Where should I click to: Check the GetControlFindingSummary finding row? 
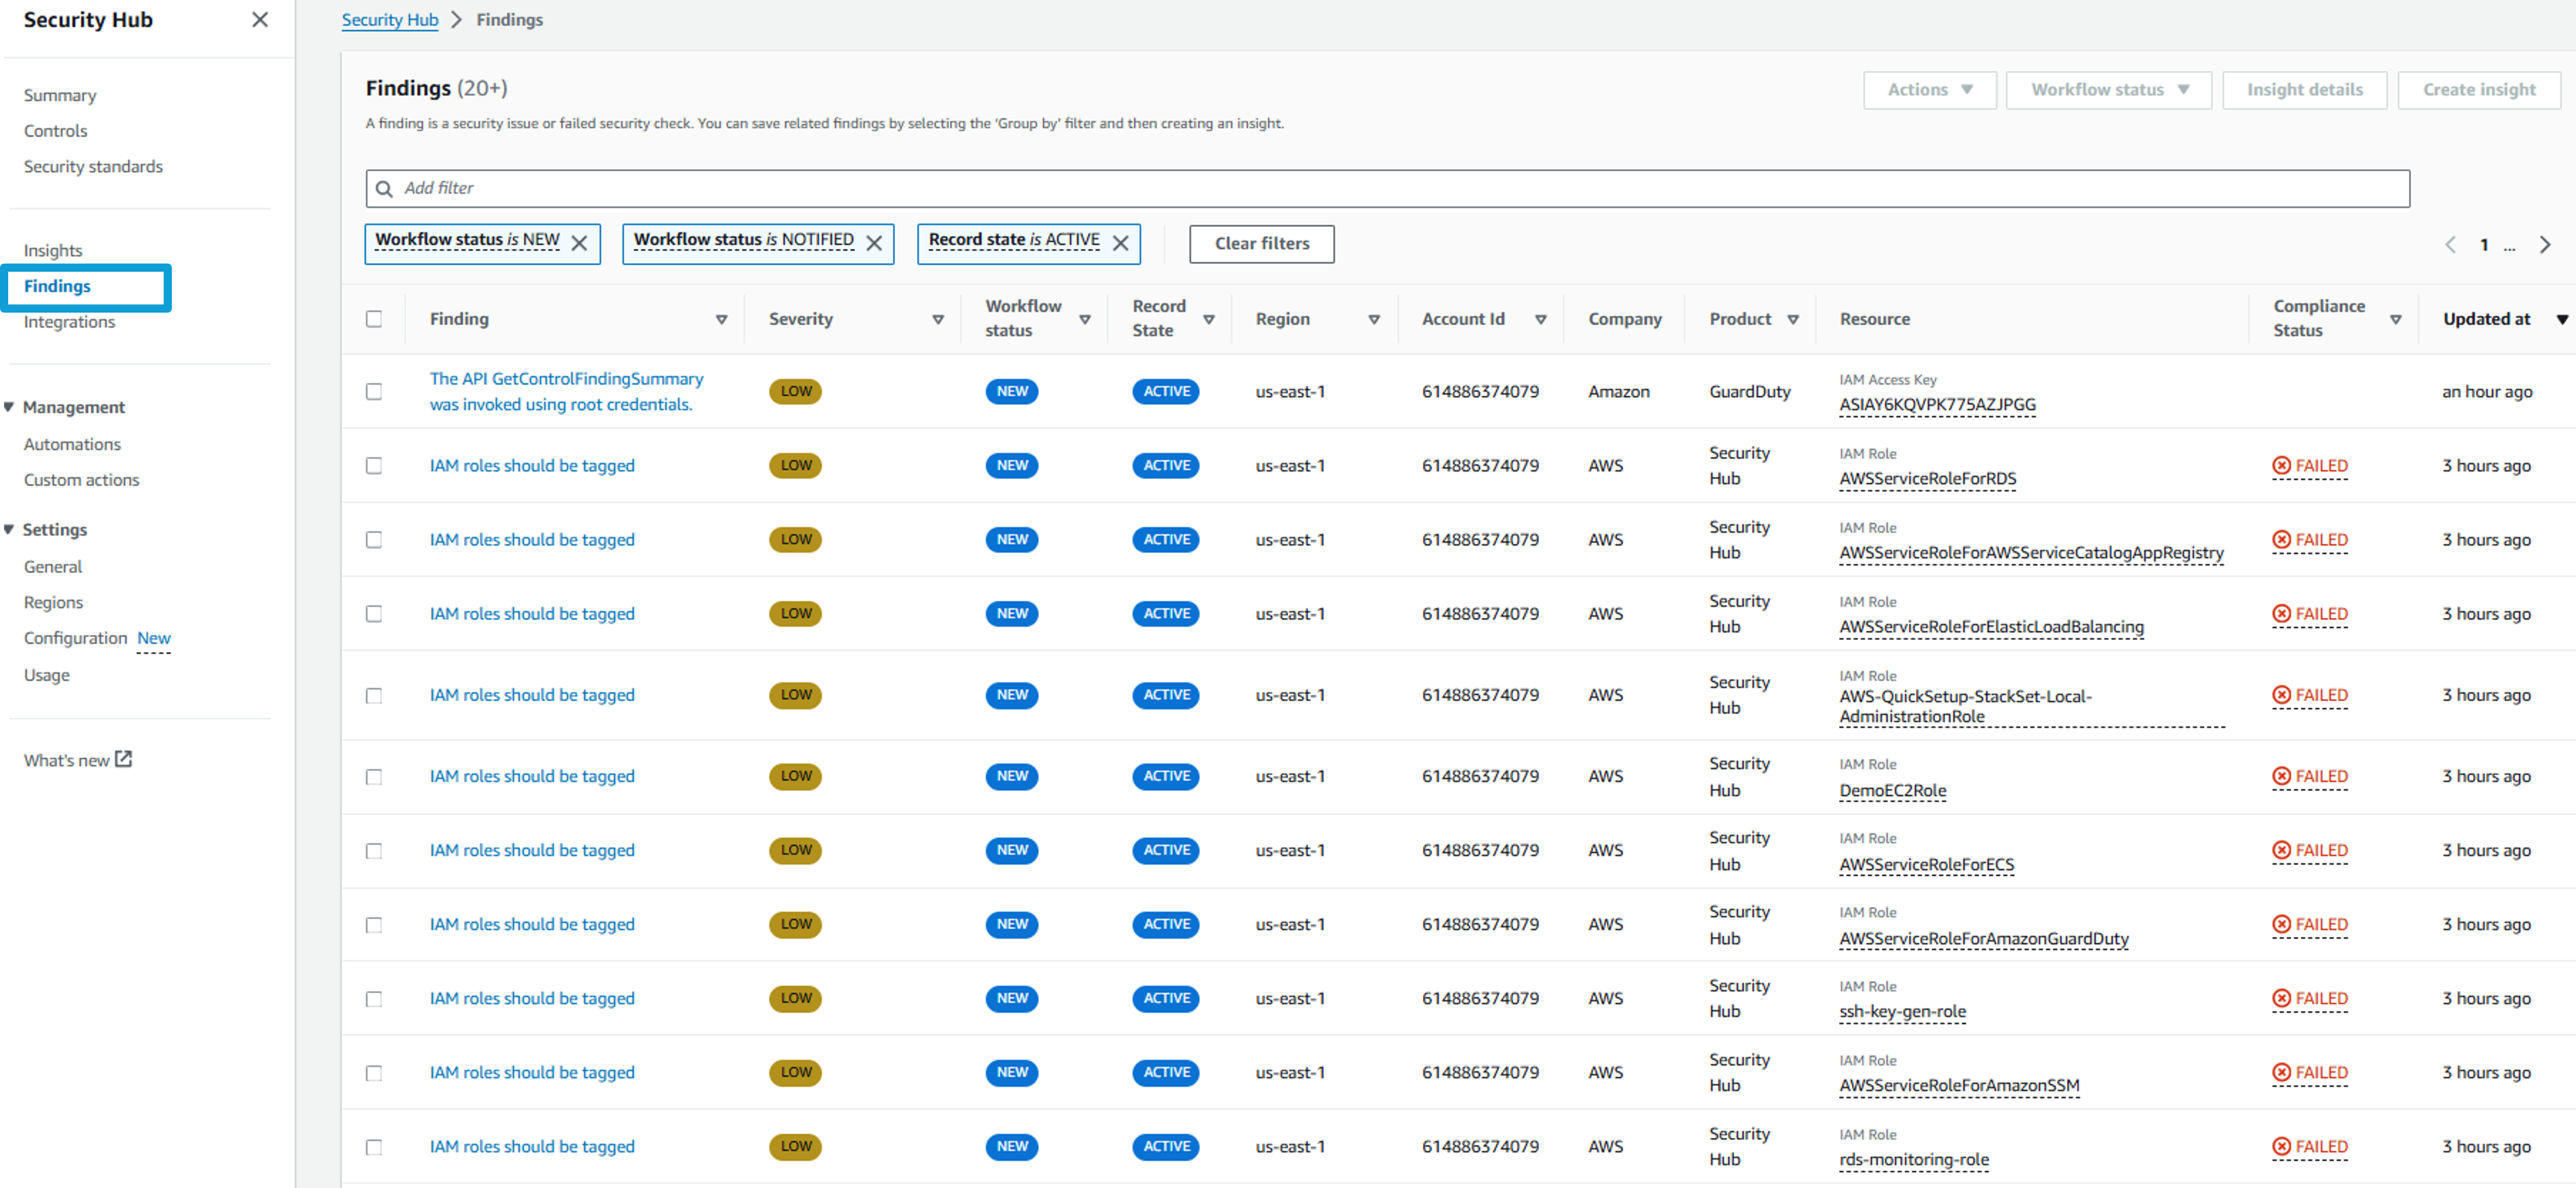tap(374, 391)
